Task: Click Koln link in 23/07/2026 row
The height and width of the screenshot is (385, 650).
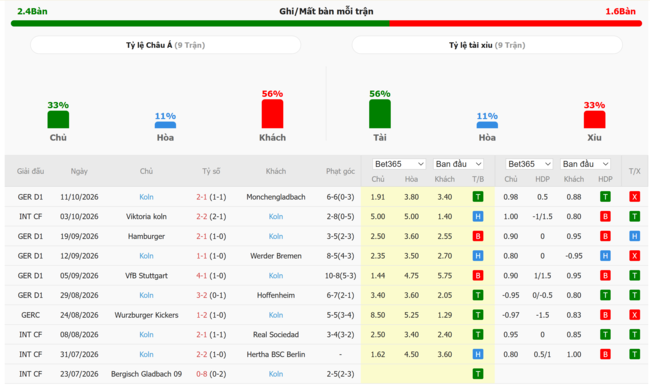Action: (x=276, y=374)
